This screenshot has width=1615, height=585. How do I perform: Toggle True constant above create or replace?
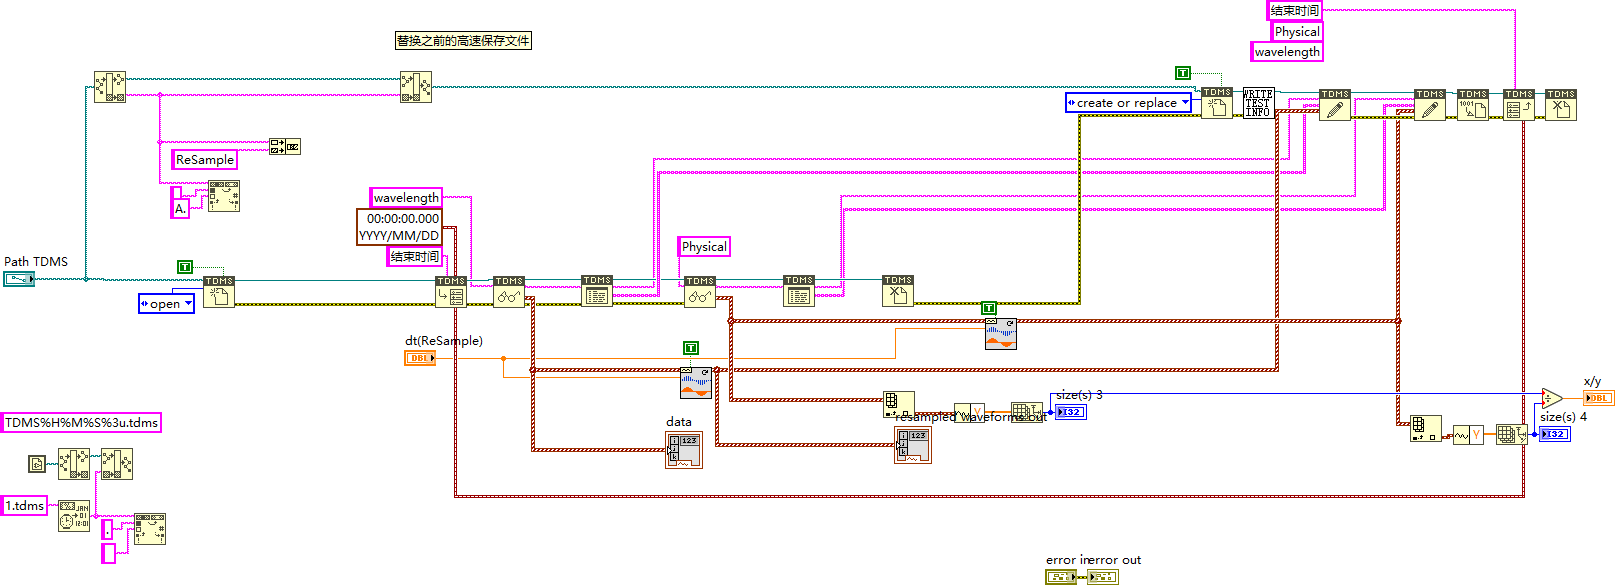coord(1182,73)
